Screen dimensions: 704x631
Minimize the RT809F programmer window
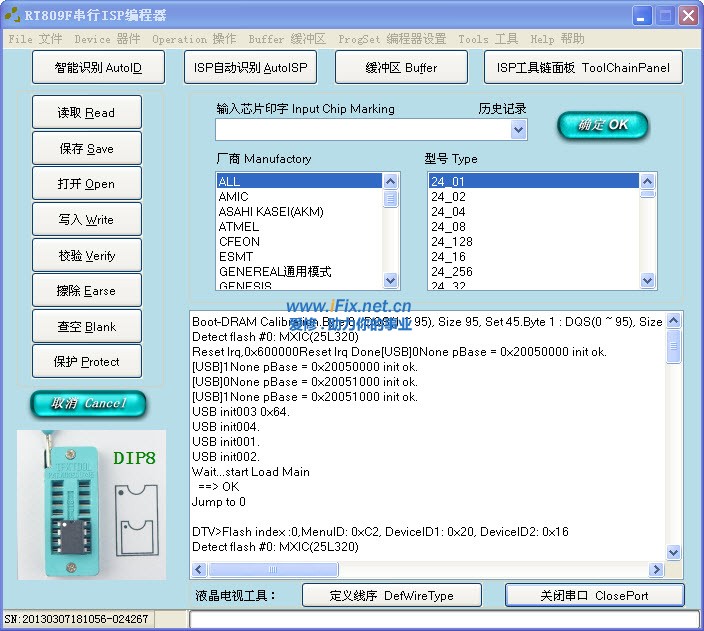tap(642, 16)
